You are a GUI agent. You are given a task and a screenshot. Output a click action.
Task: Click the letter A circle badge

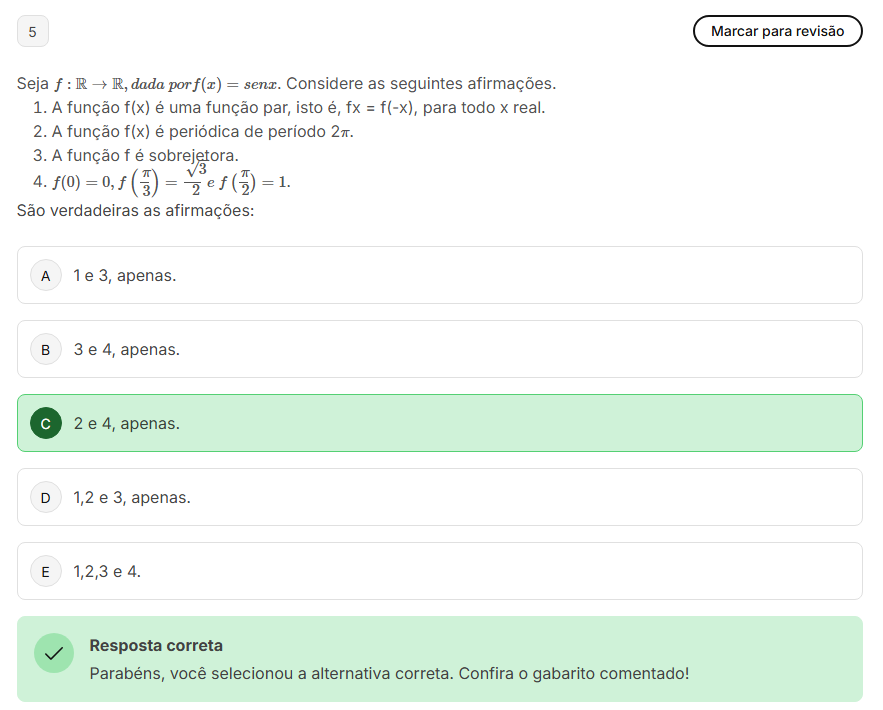[x=46, y=275]
